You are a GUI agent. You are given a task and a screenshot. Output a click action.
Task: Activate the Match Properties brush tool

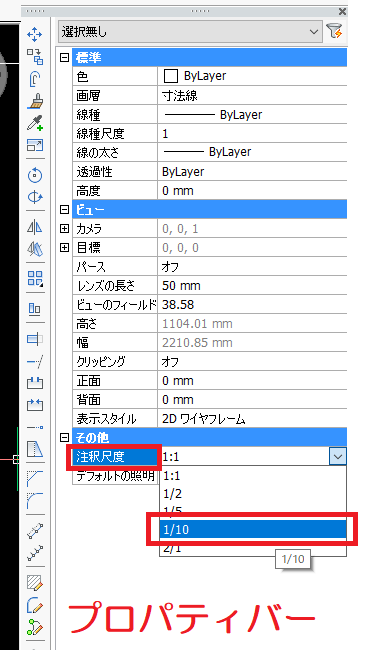[35, 101]
